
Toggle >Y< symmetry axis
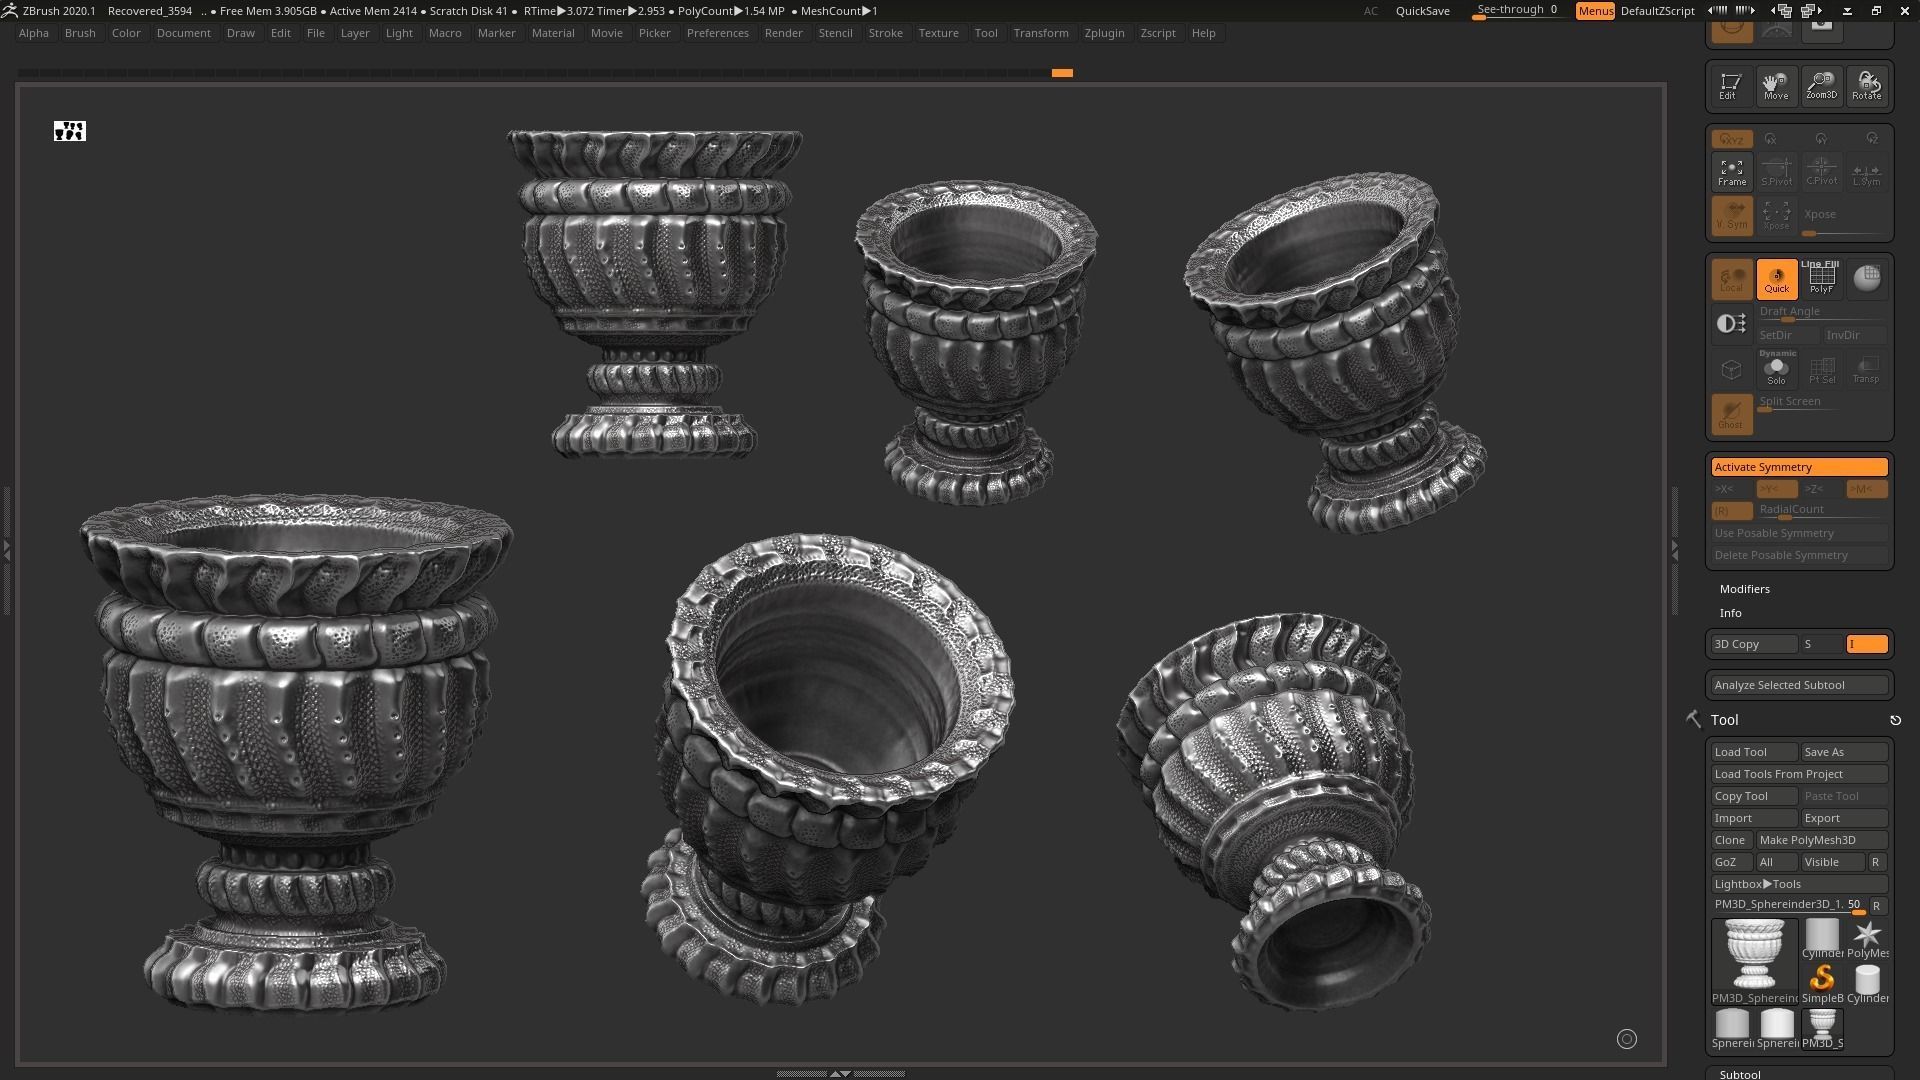[1776, 489]
